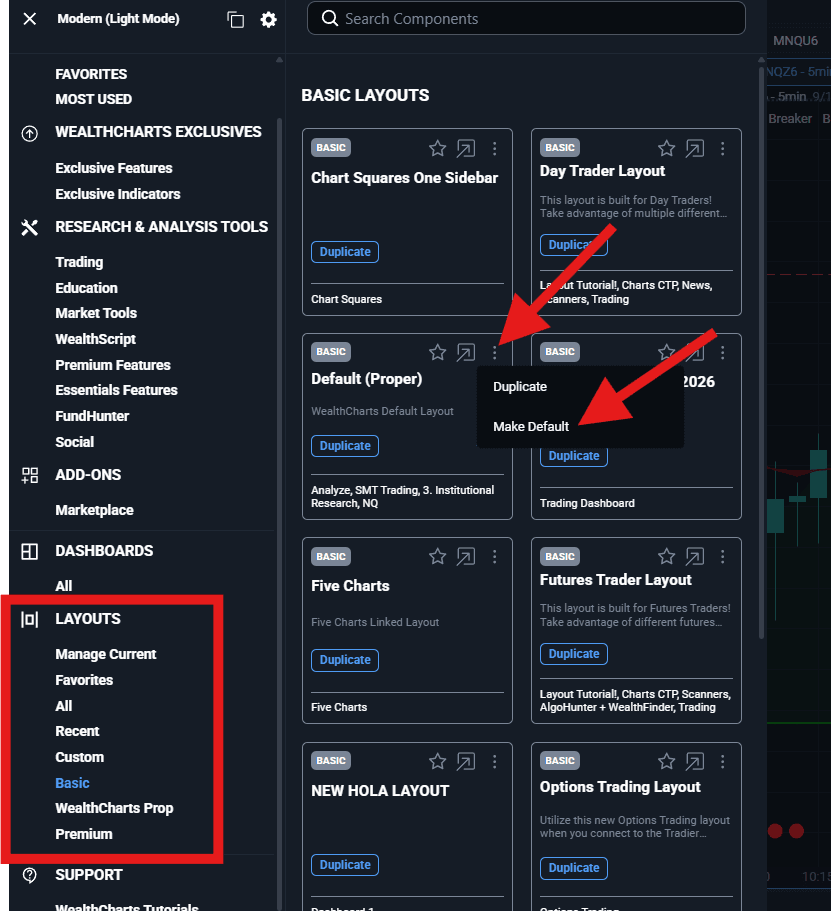Screen dimensions: 831x911
Task: Select Basic layouts filter
Action: (72, 784)
